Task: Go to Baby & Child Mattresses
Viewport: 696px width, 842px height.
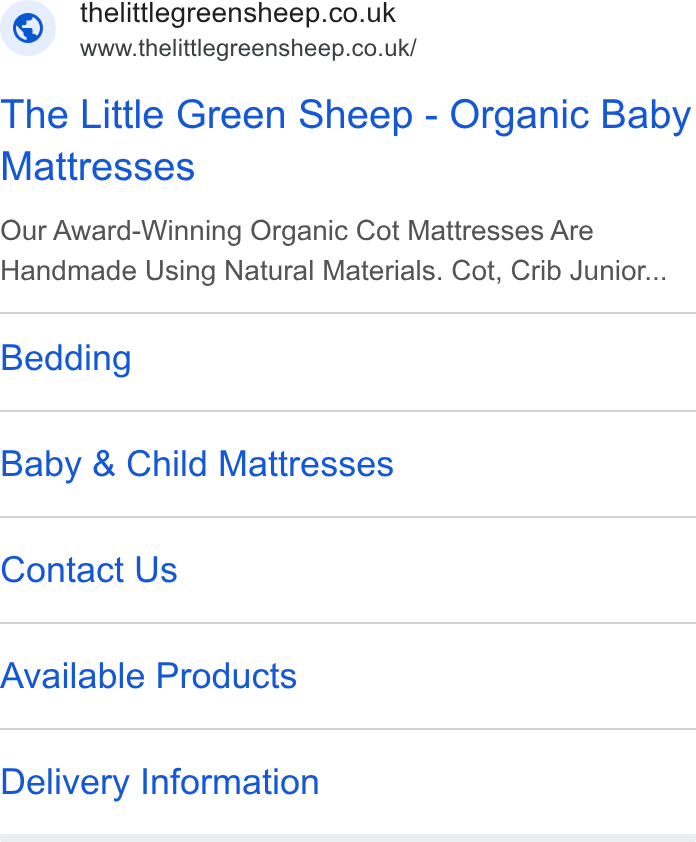Action: pos(197,464)
